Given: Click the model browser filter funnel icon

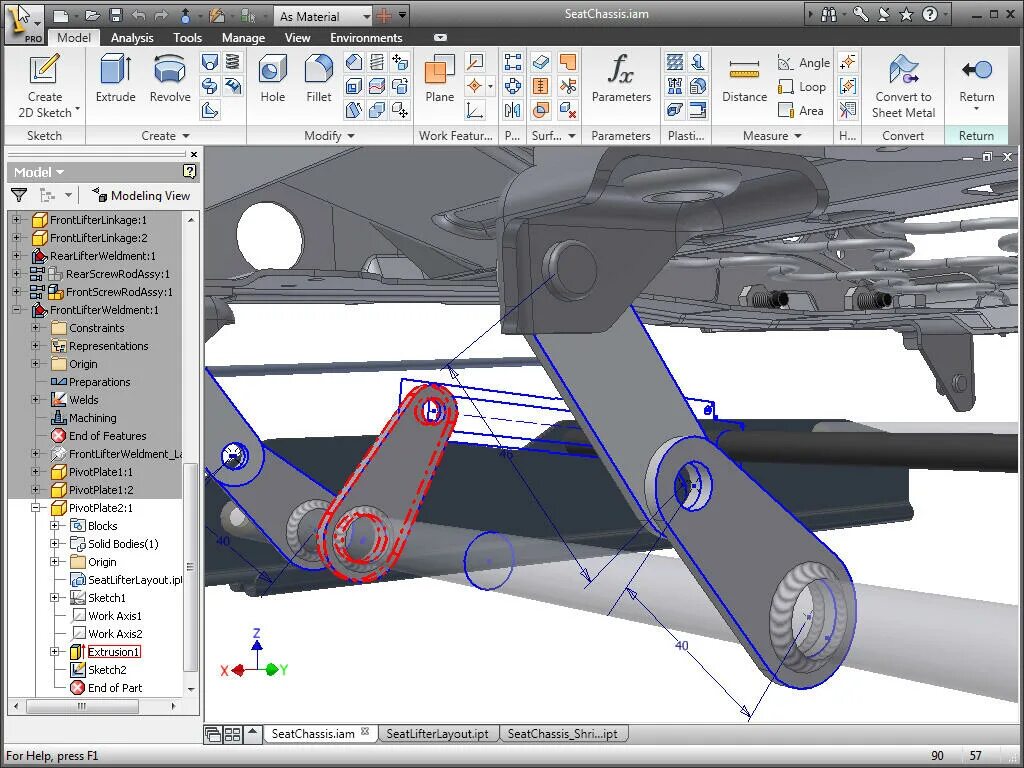Looking at the screenshot, I should 19,195.
